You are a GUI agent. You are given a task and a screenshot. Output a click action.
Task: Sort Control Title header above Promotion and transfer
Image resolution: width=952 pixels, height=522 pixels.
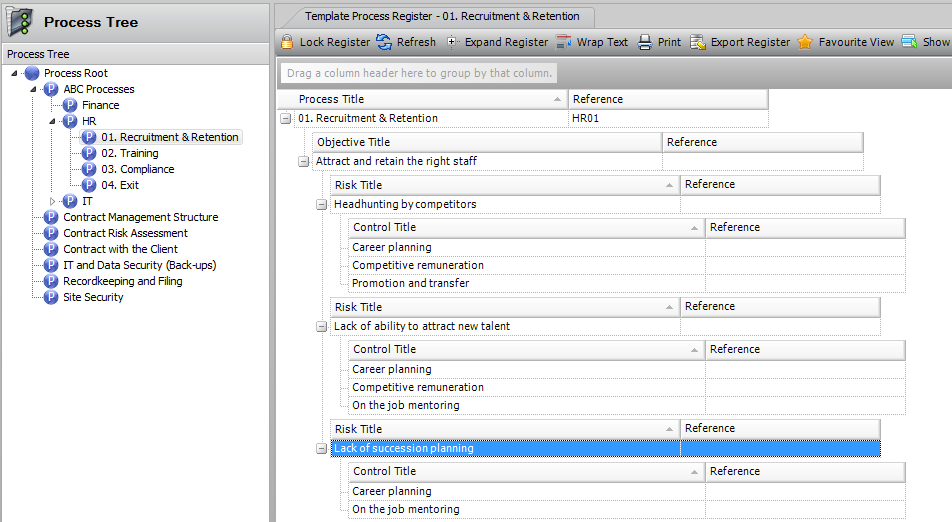coord(526,228)
